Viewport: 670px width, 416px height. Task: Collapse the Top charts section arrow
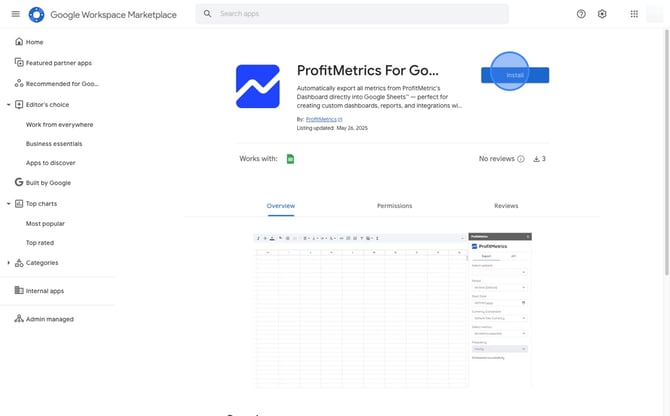8,204
